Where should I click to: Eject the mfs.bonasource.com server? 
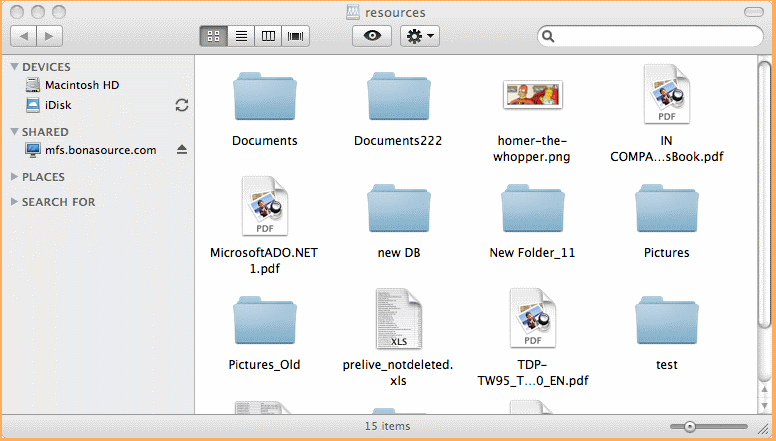point(182,150)
